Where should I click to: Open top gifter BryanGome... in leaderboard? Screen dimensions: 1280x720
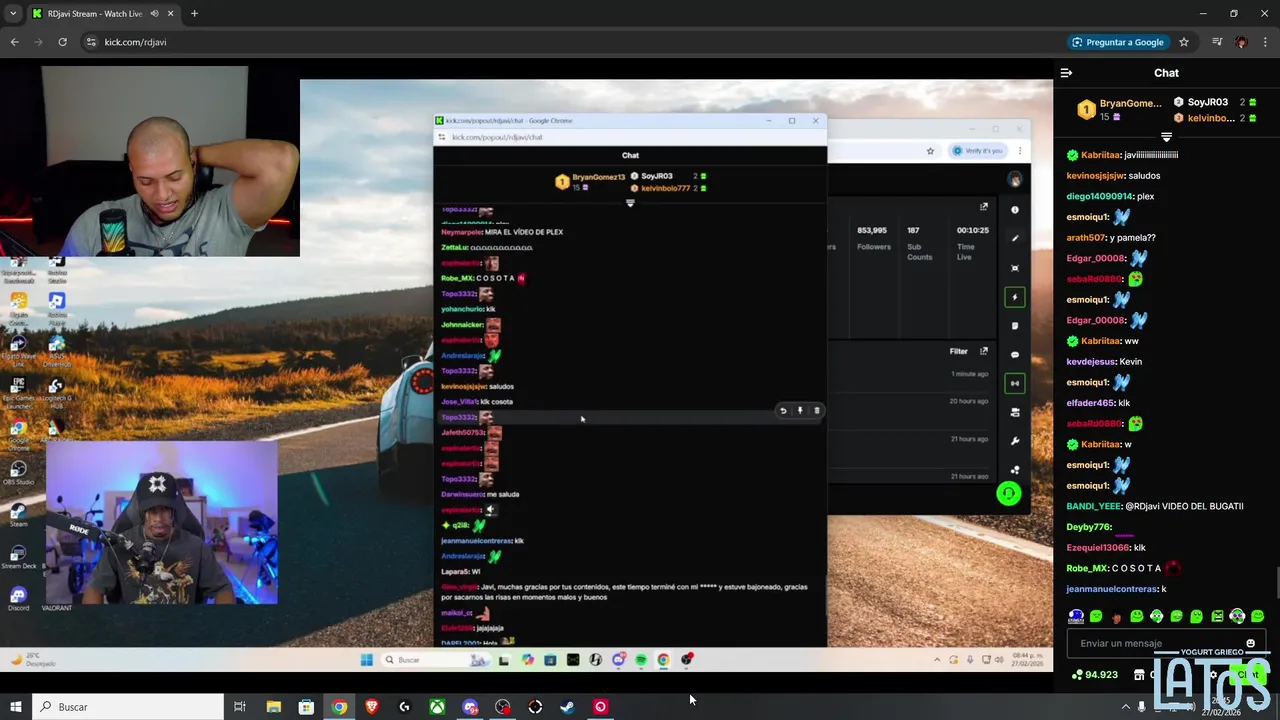(1118, 109)
